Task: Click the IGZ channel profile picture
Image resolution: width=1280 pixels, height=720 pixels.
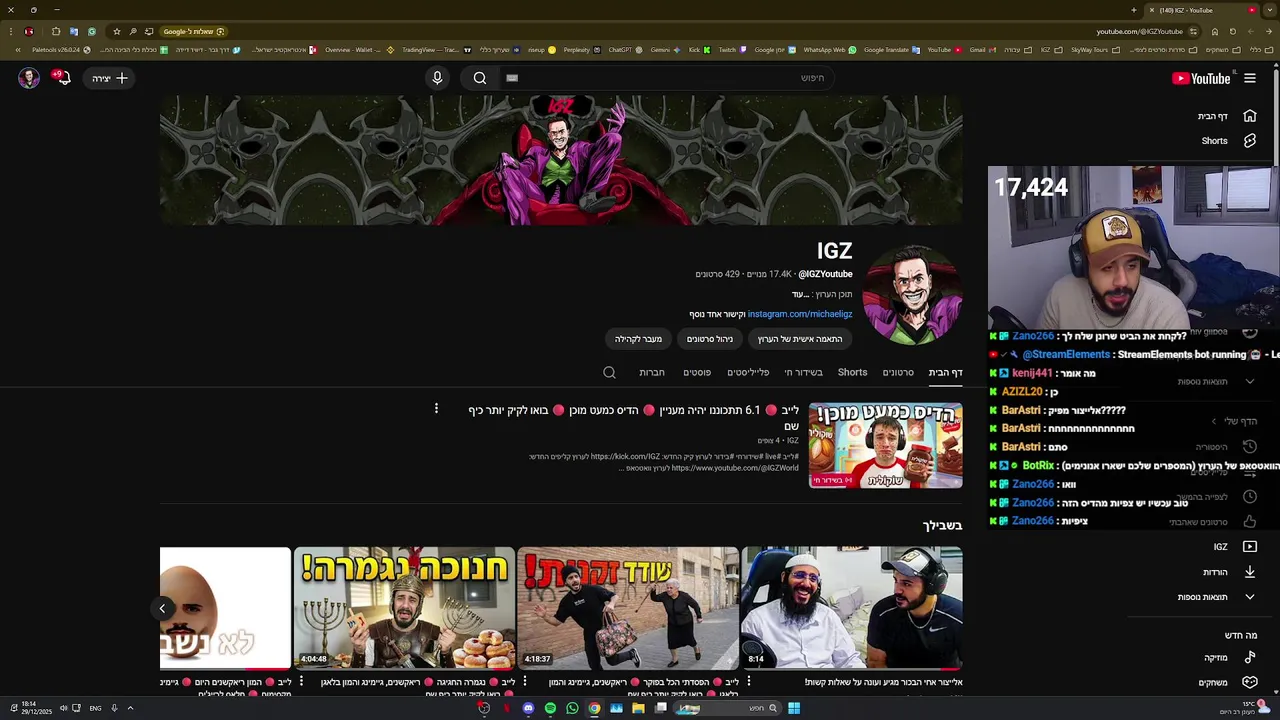Action: [912, 295]
